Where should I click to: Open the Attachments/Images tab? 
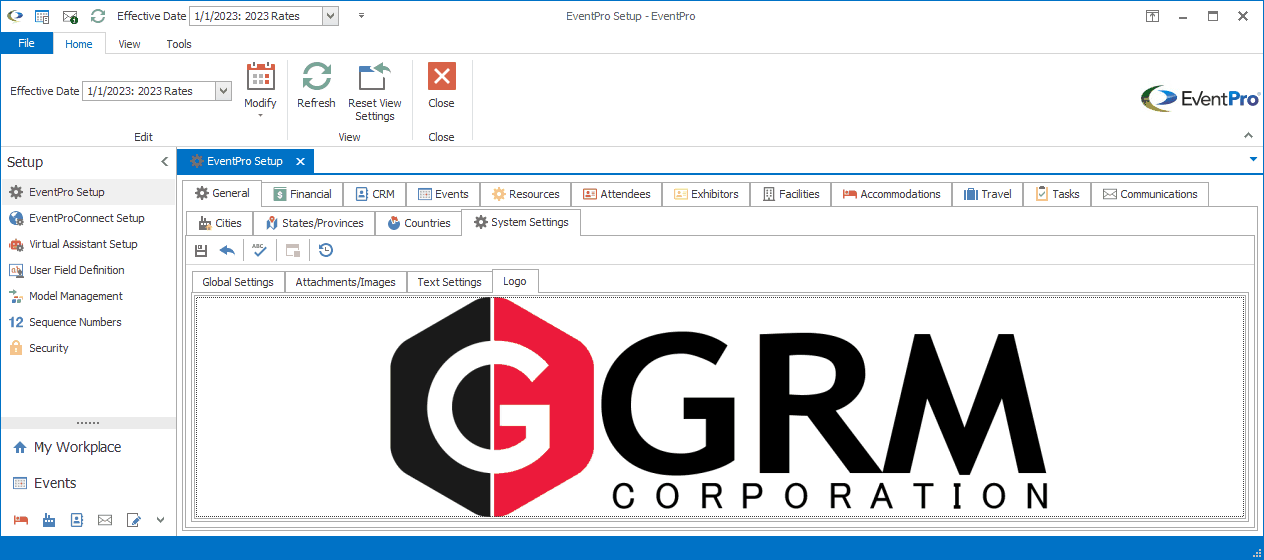(x=346, y=282)
